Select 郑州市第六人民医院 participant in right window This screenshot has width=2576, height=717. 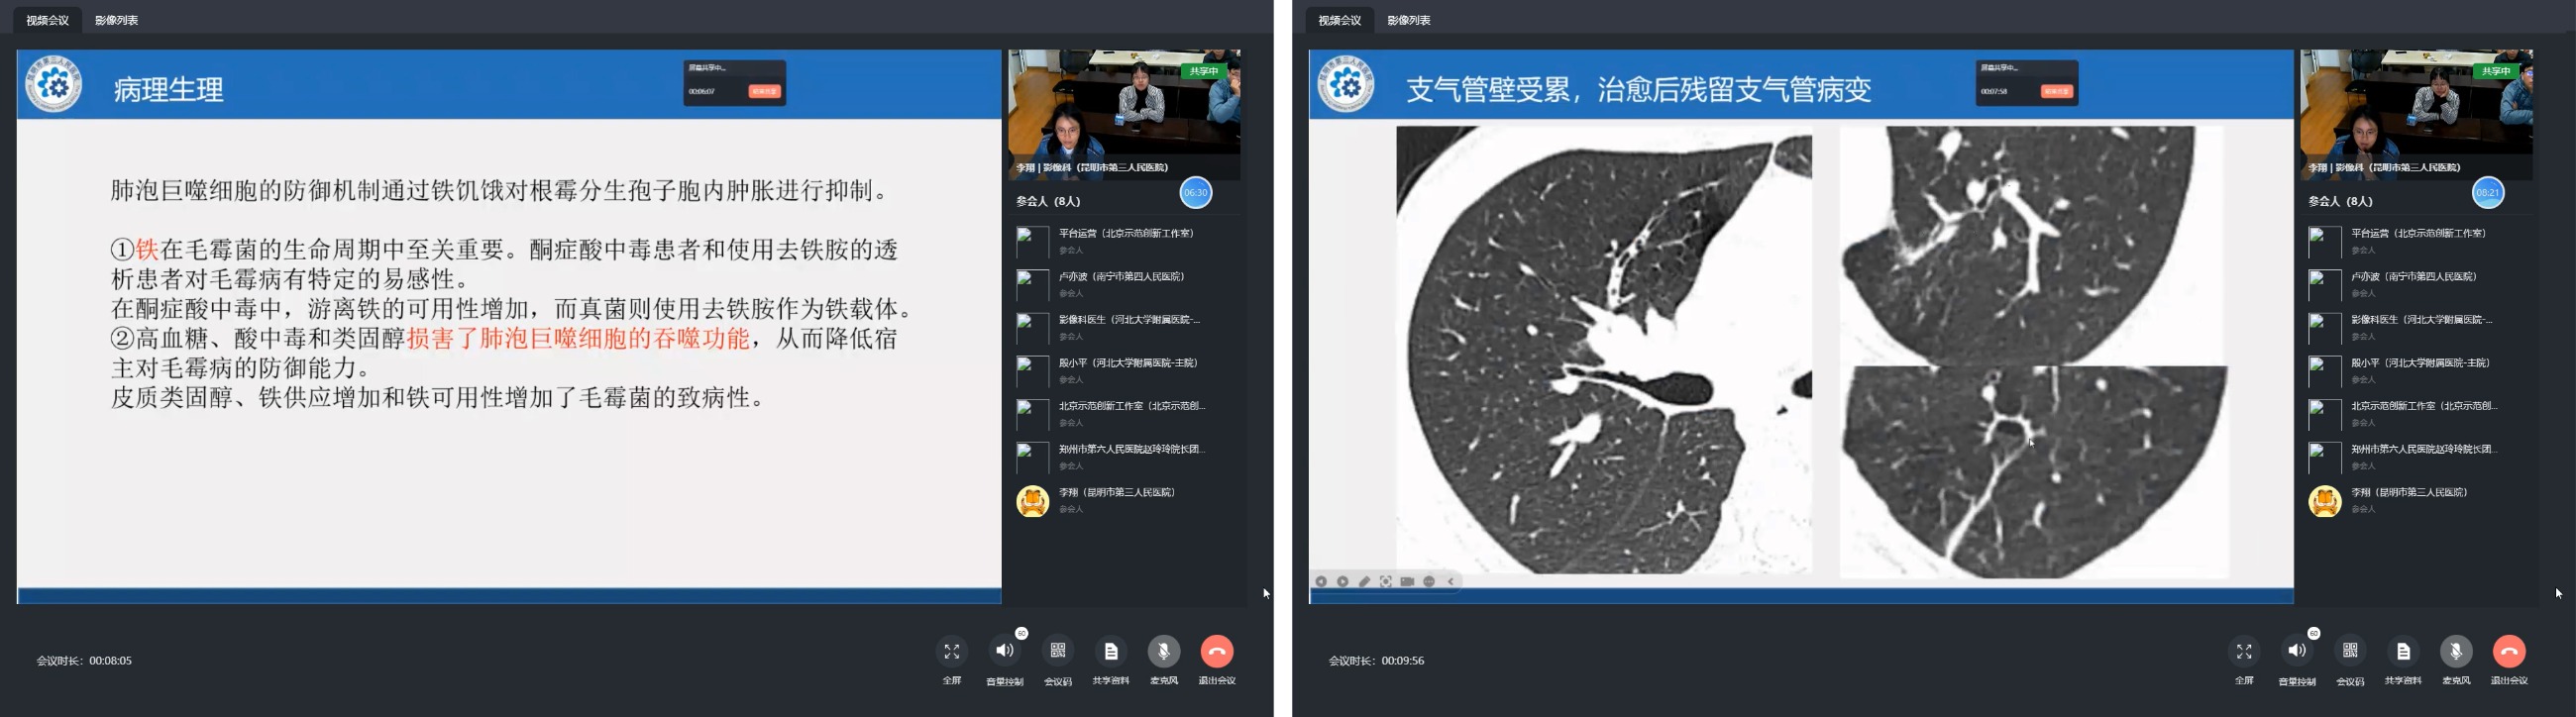click(x=2416, y=456)
